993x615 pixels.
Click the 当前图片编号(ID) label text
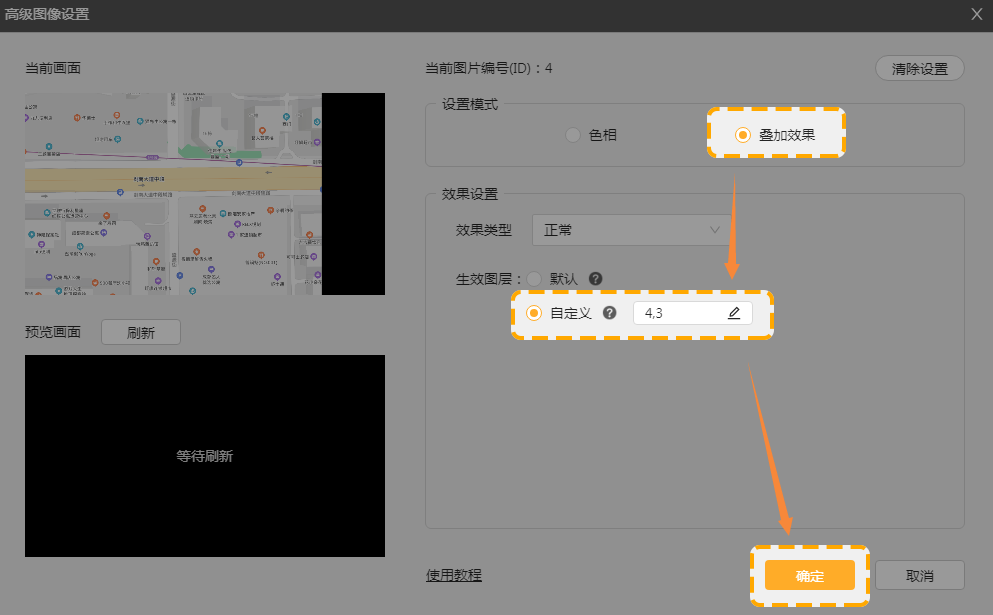pos(489,69)
